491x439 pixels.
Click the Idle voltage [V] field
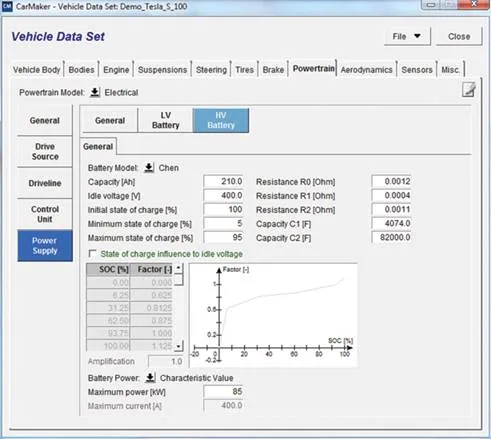(x=223, y=196)
